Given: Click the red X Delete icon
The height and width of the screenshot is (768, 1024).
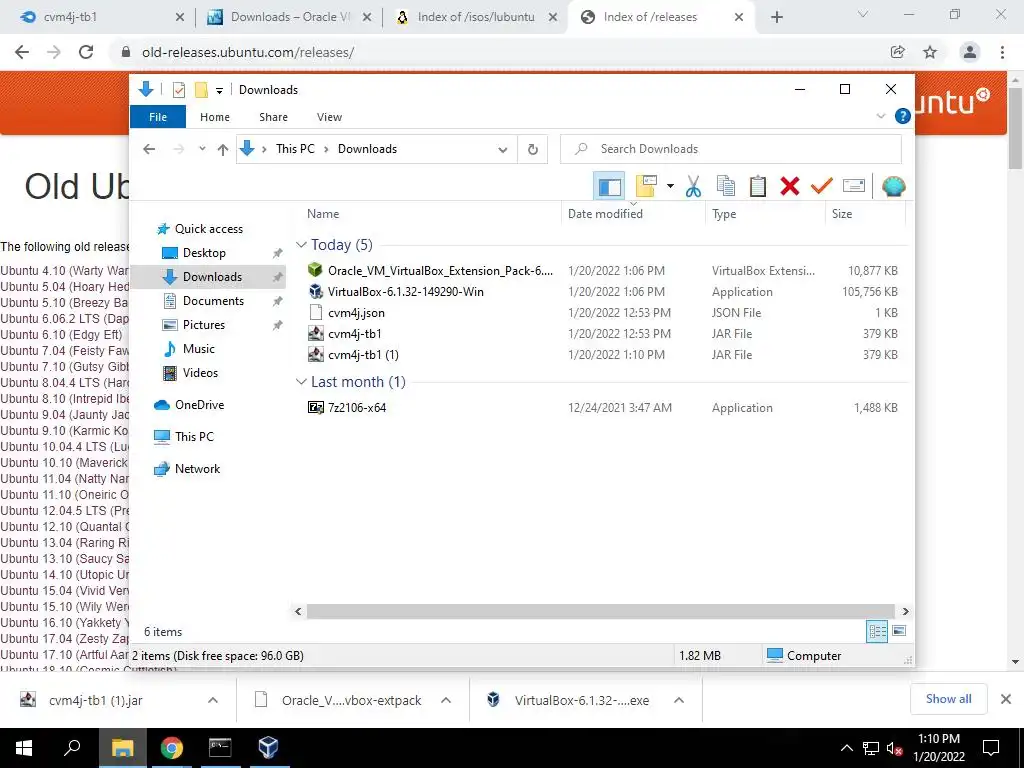Looking at the screenshot, I should pyautogui.click(x=790, y=187).
